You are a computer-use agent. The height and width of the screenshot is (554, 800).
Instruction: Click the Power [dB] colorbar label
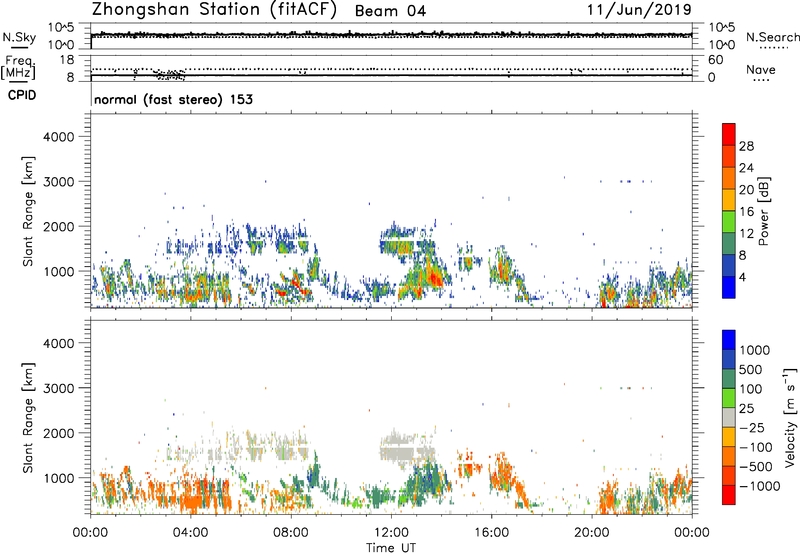pyautogui.click(x=763, y=211)
